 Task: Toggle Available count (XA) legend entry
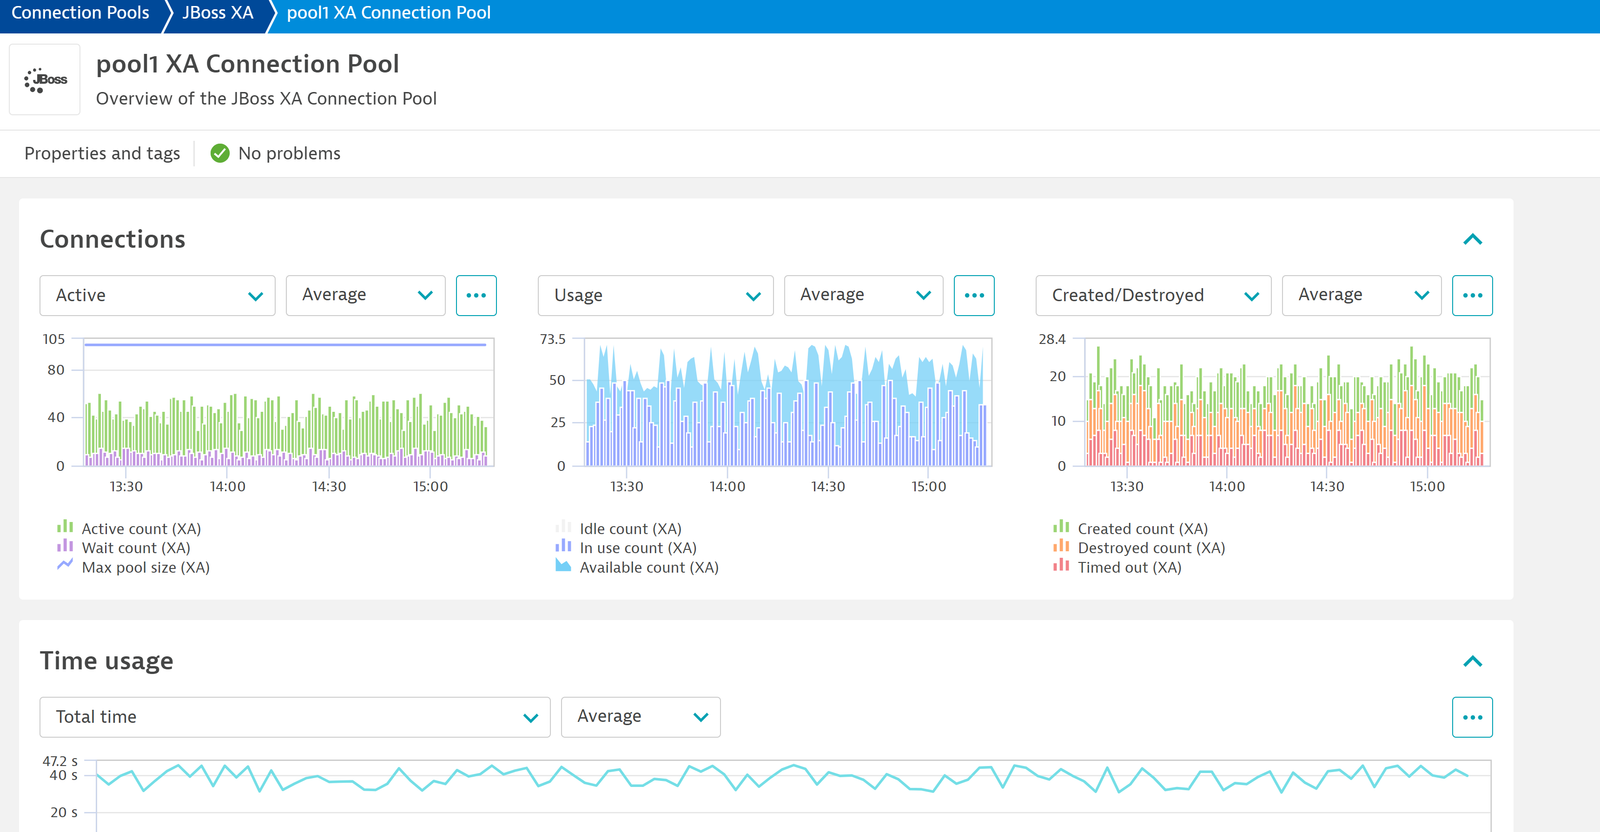point(637,567)
